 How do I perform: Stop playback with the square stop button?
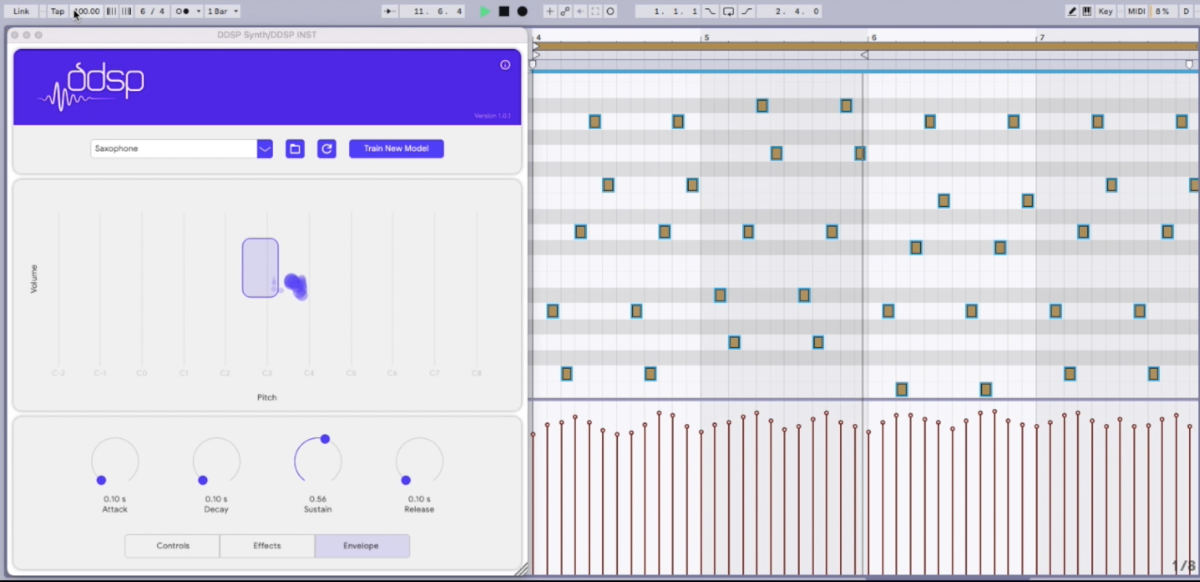pos(504,11)
